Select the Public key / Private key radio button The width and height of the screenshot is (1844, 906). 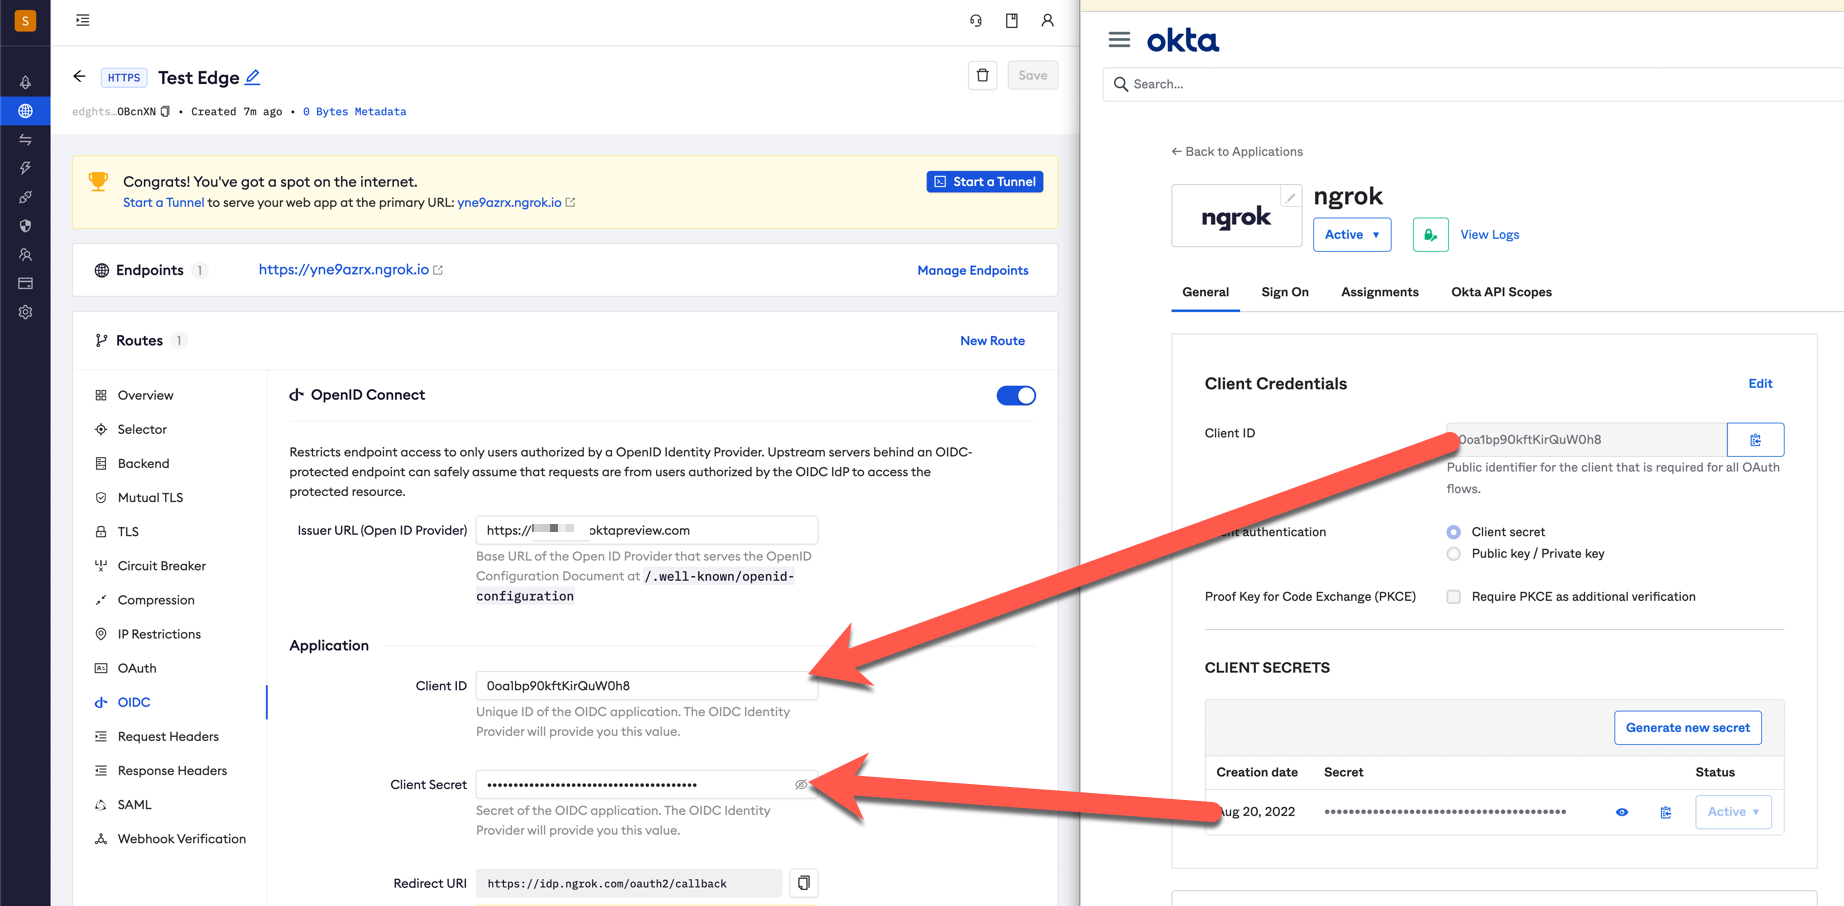[x=1452, y=553]
